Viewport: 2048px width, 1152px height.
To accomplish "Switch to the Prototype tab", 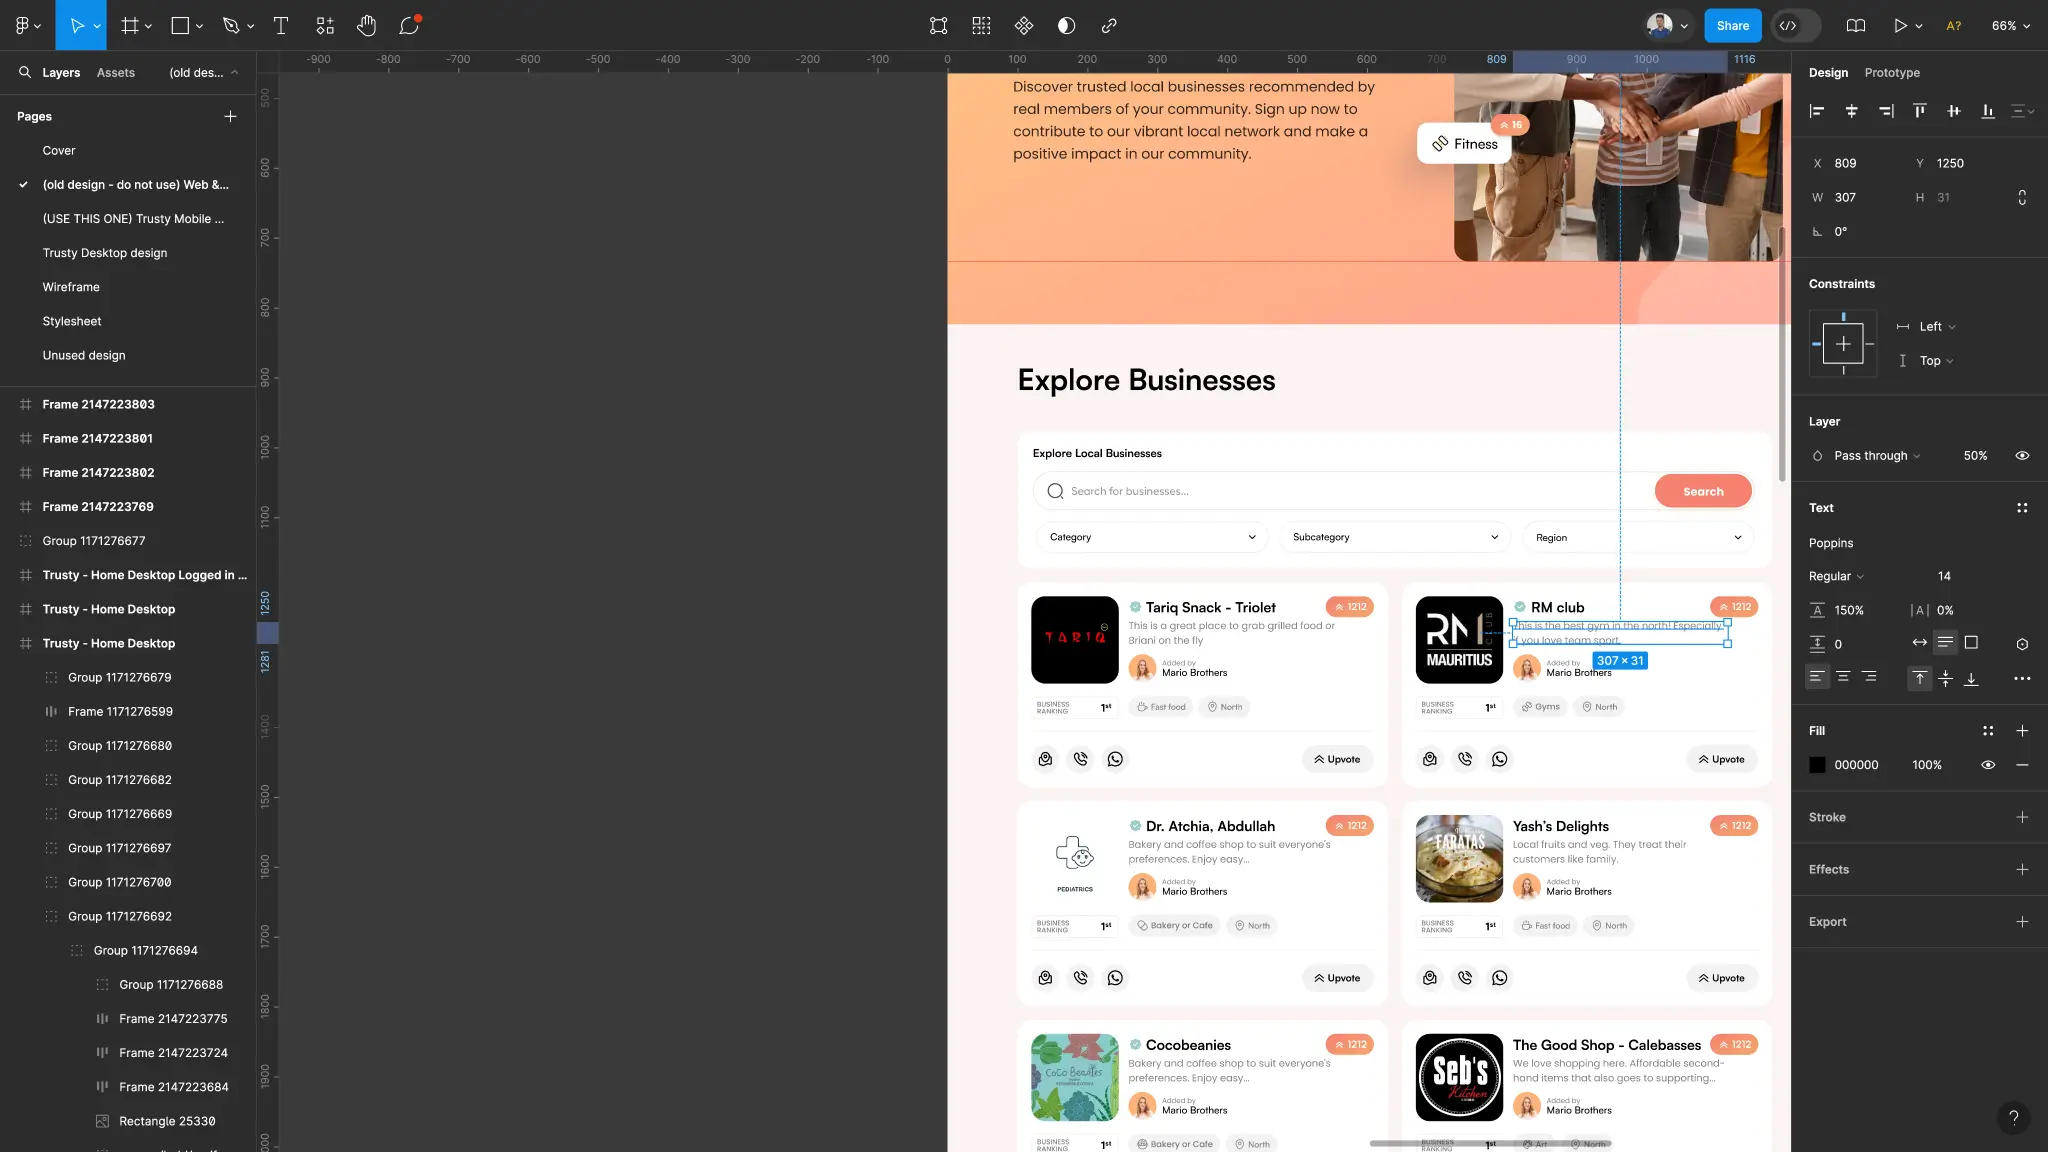I will pos(1892,73).
